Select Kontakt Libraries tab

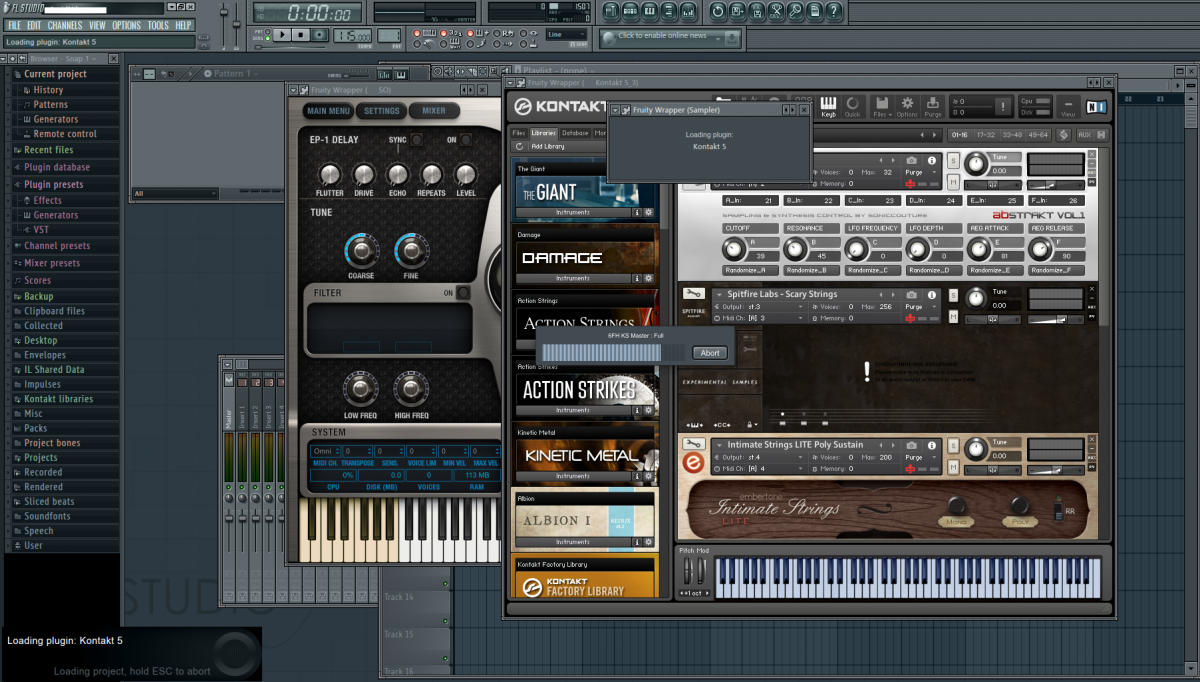(x=544, y=133)
